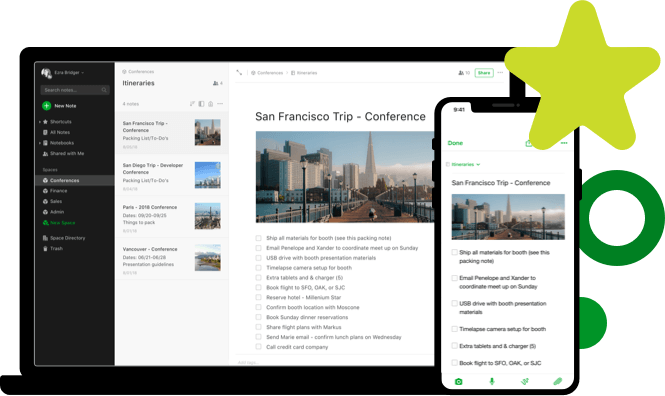The width and height of the screenshot is (665, 396).
Task: Check 'Reserve hotel - Millenium Star'
Action: coord(258,298)
